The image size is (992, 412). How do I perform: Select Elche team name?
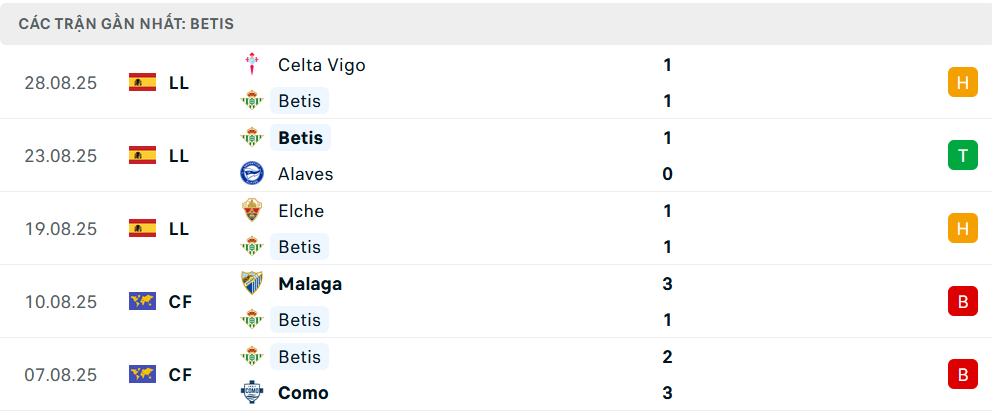click(301, 211)
